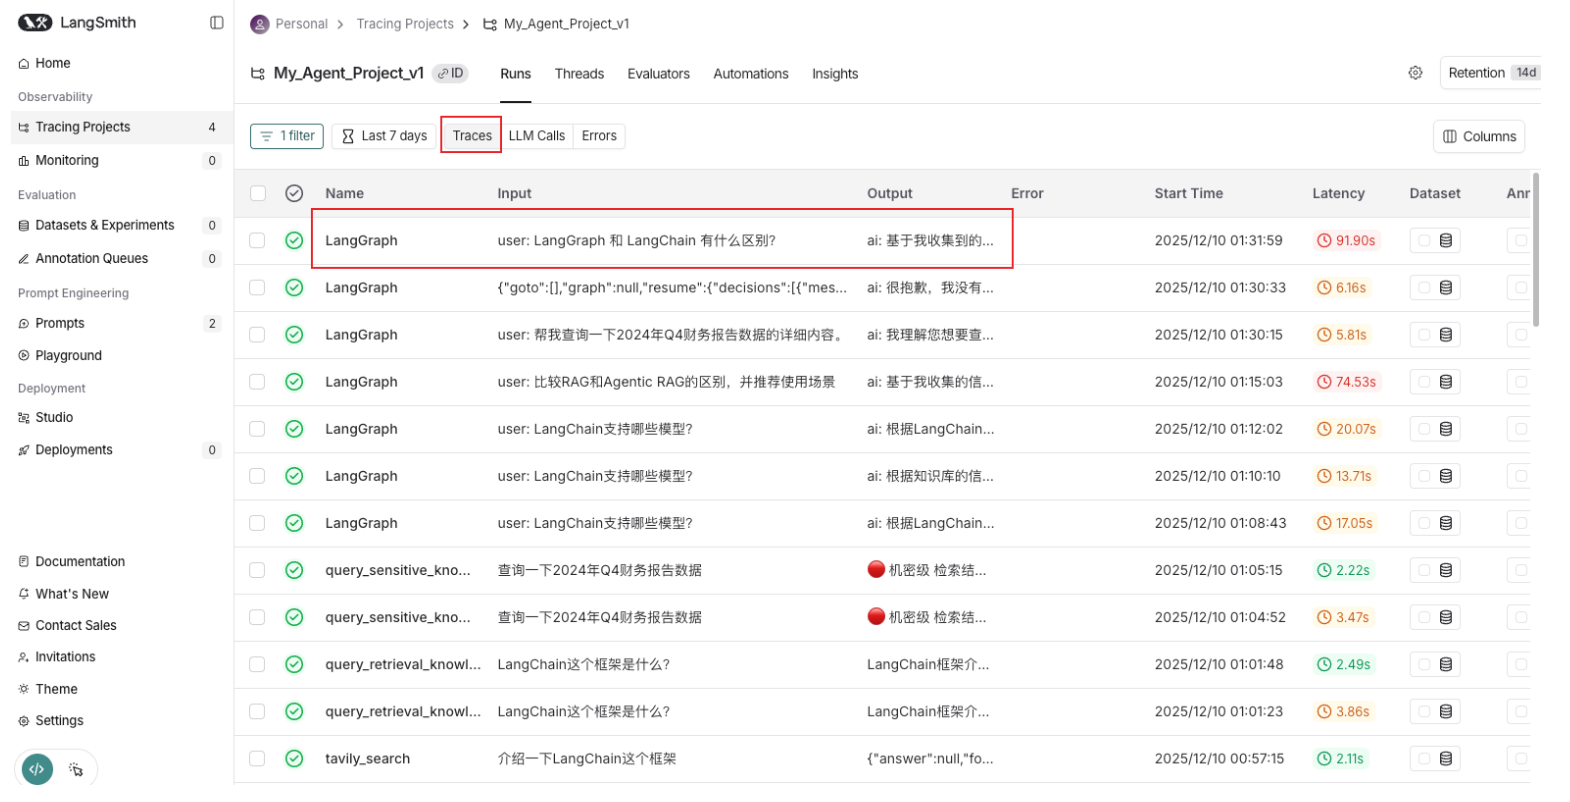Select checkbox for the tavily_search run
1570x802 pixels.
click(258, 759)
